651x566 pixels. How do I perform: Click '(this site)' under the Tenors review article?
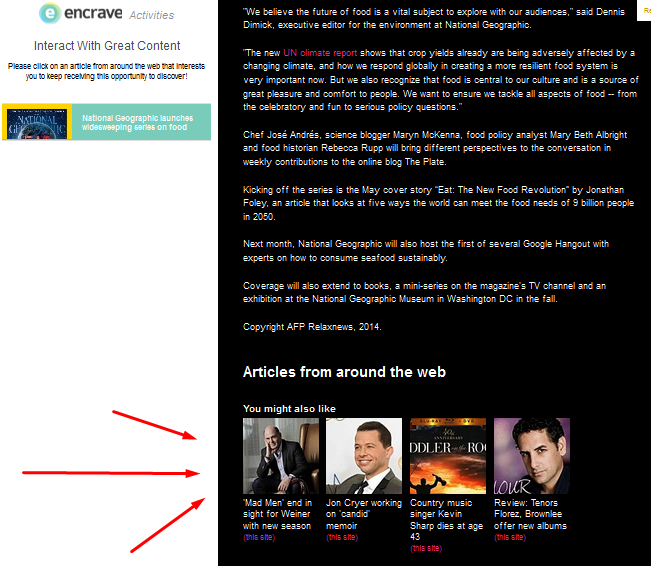[x=510, y=537]
